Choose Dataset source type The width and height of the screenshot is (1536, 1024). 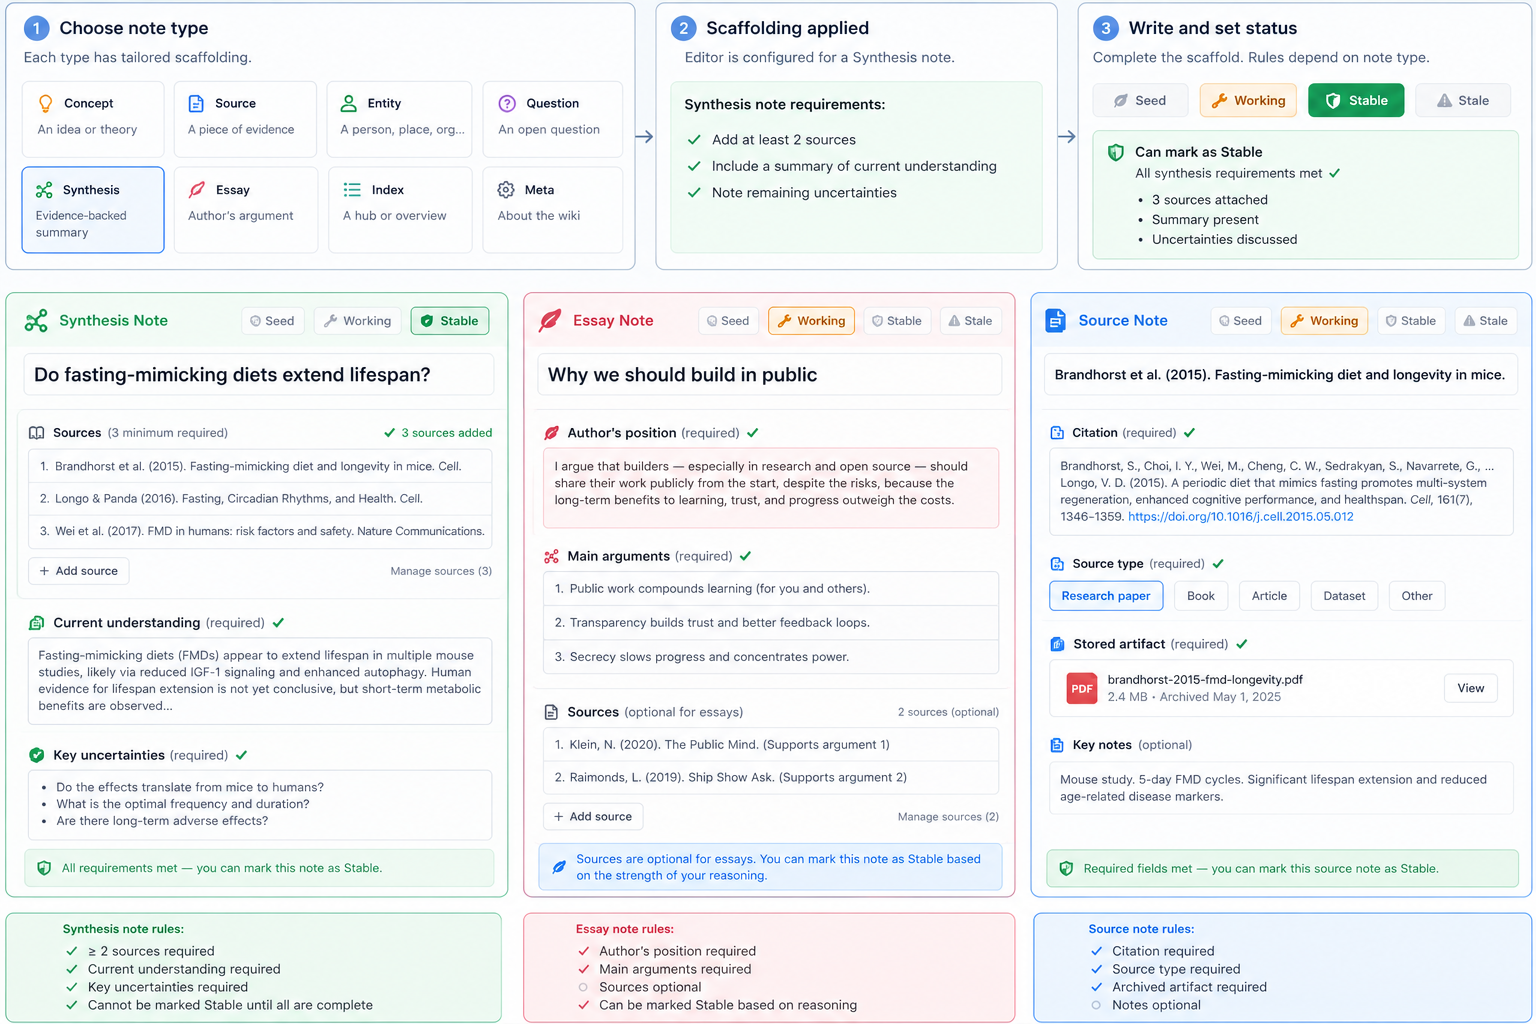[1344, 596]
